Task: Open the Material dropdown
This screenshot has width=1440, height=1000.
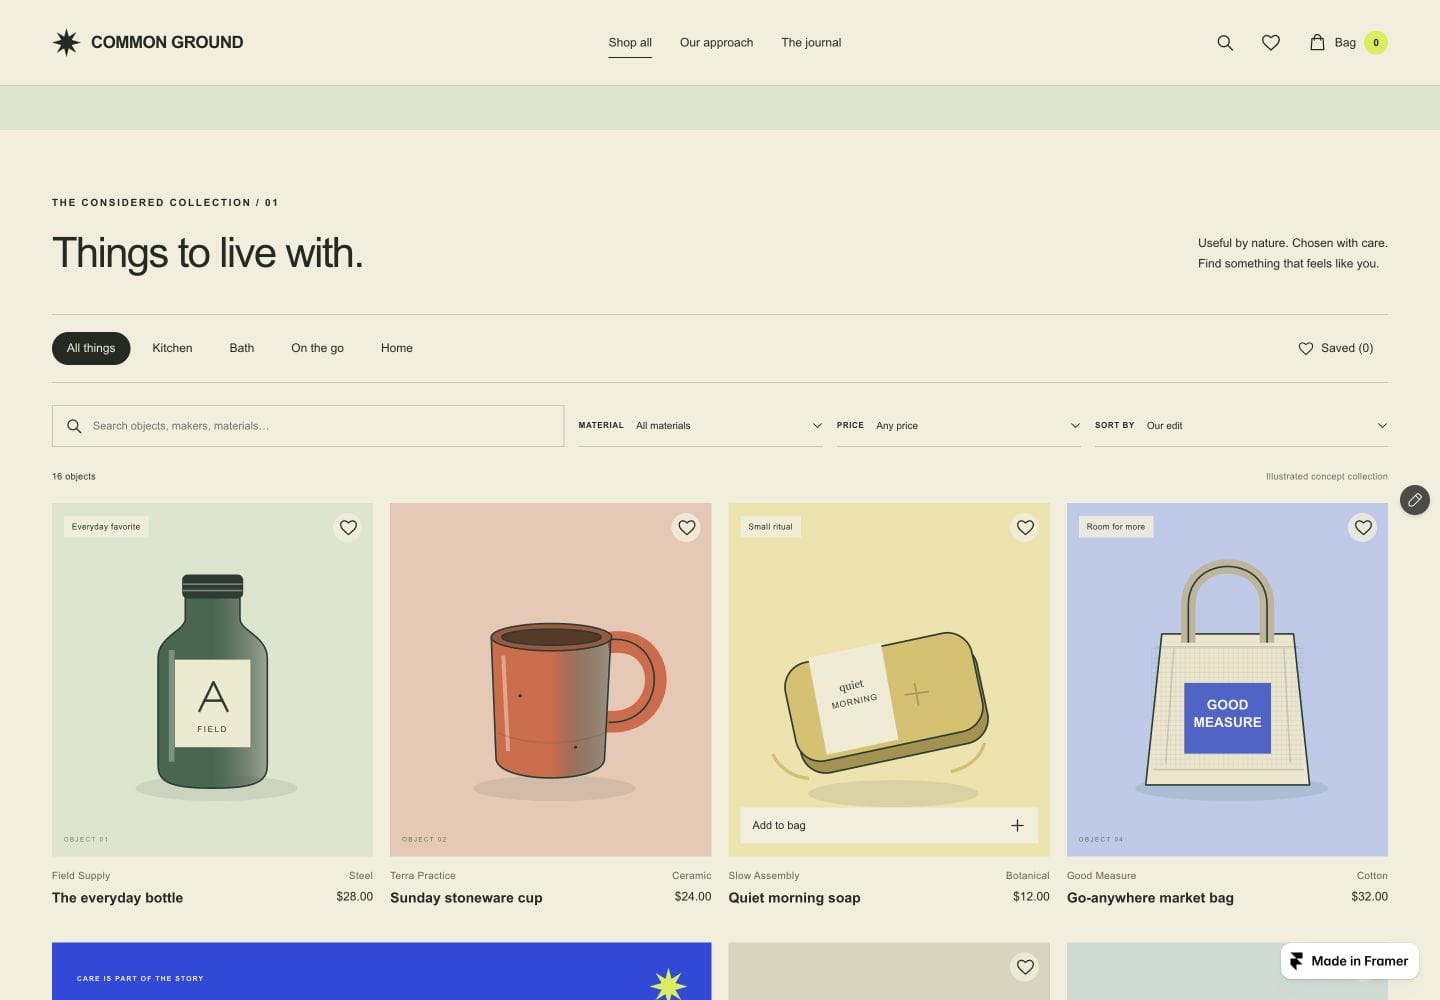Action: 700,426
